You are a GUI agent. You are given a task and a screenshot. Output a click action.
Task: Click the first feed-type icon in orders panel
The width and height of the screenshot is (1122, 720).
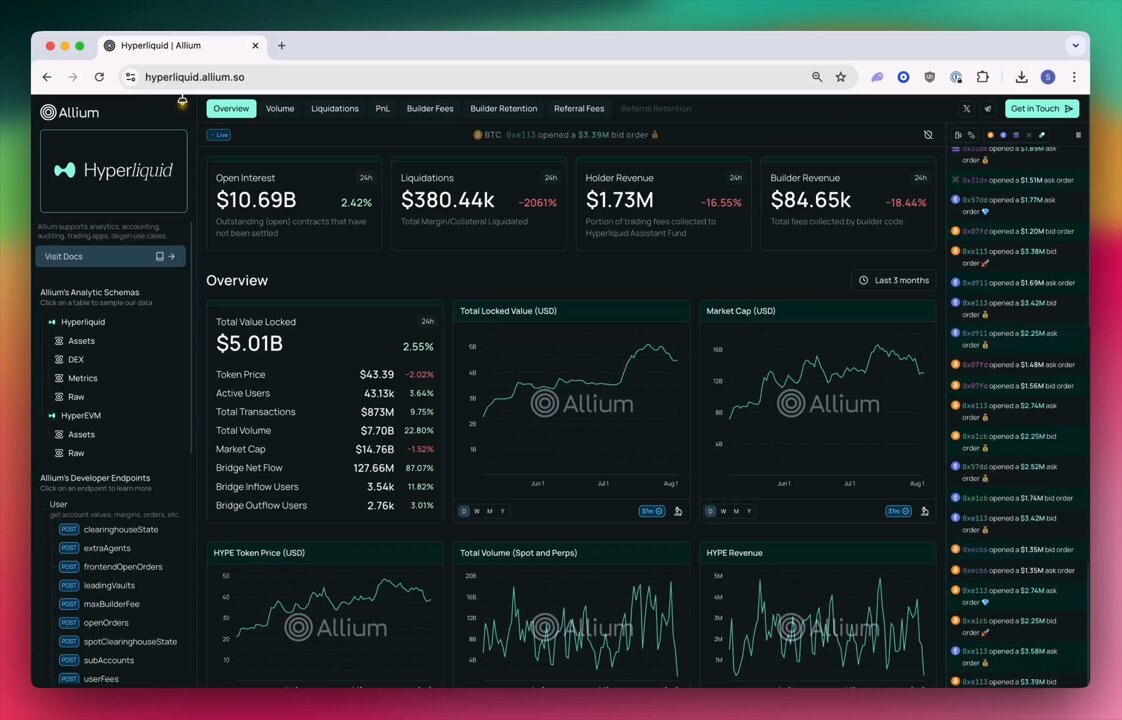point(958,135)
